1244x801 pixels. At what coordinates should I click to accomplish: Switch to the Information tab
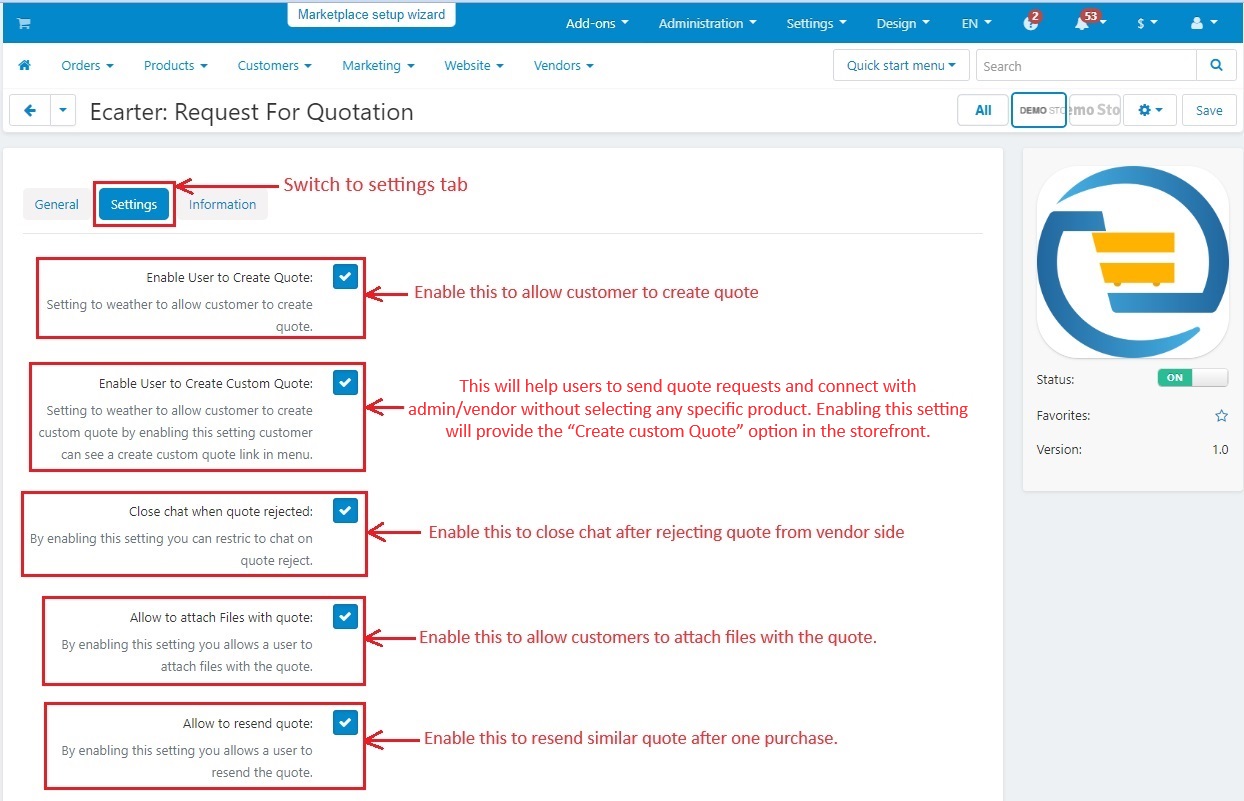coord(222,204)
